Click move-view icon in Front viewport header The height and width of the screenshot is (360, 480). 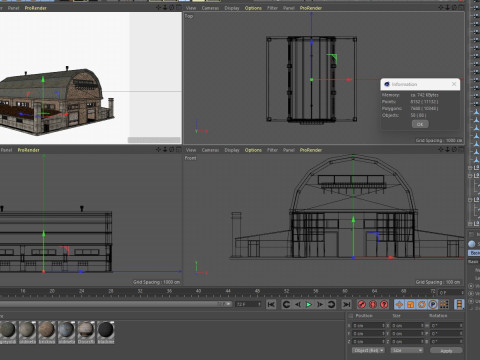pos(441,150)
